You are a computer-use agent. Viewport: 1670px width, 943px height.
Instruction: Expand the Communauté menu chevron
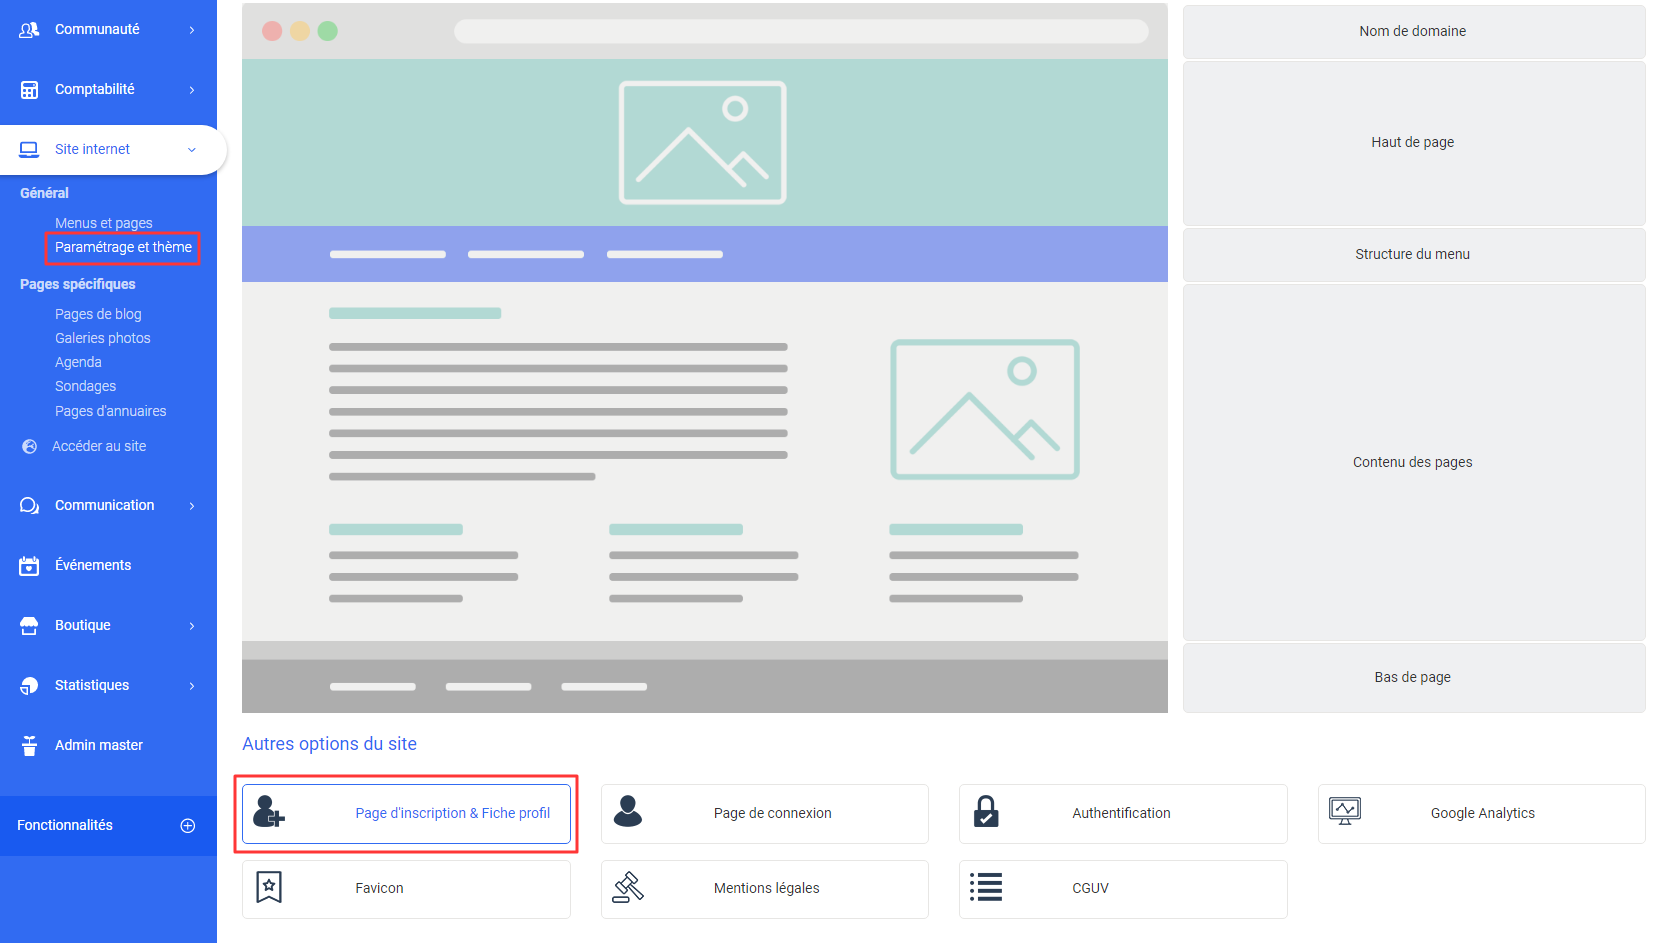[192, 30]
